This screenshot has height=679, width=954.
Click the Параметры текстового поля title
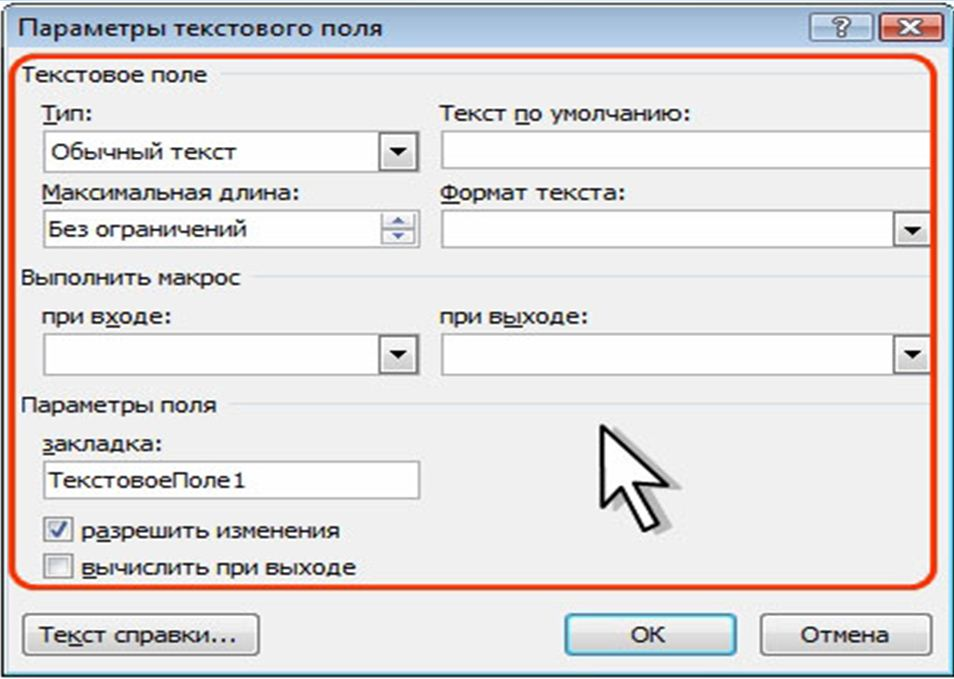pyautogui.click(x=201, y=28)
